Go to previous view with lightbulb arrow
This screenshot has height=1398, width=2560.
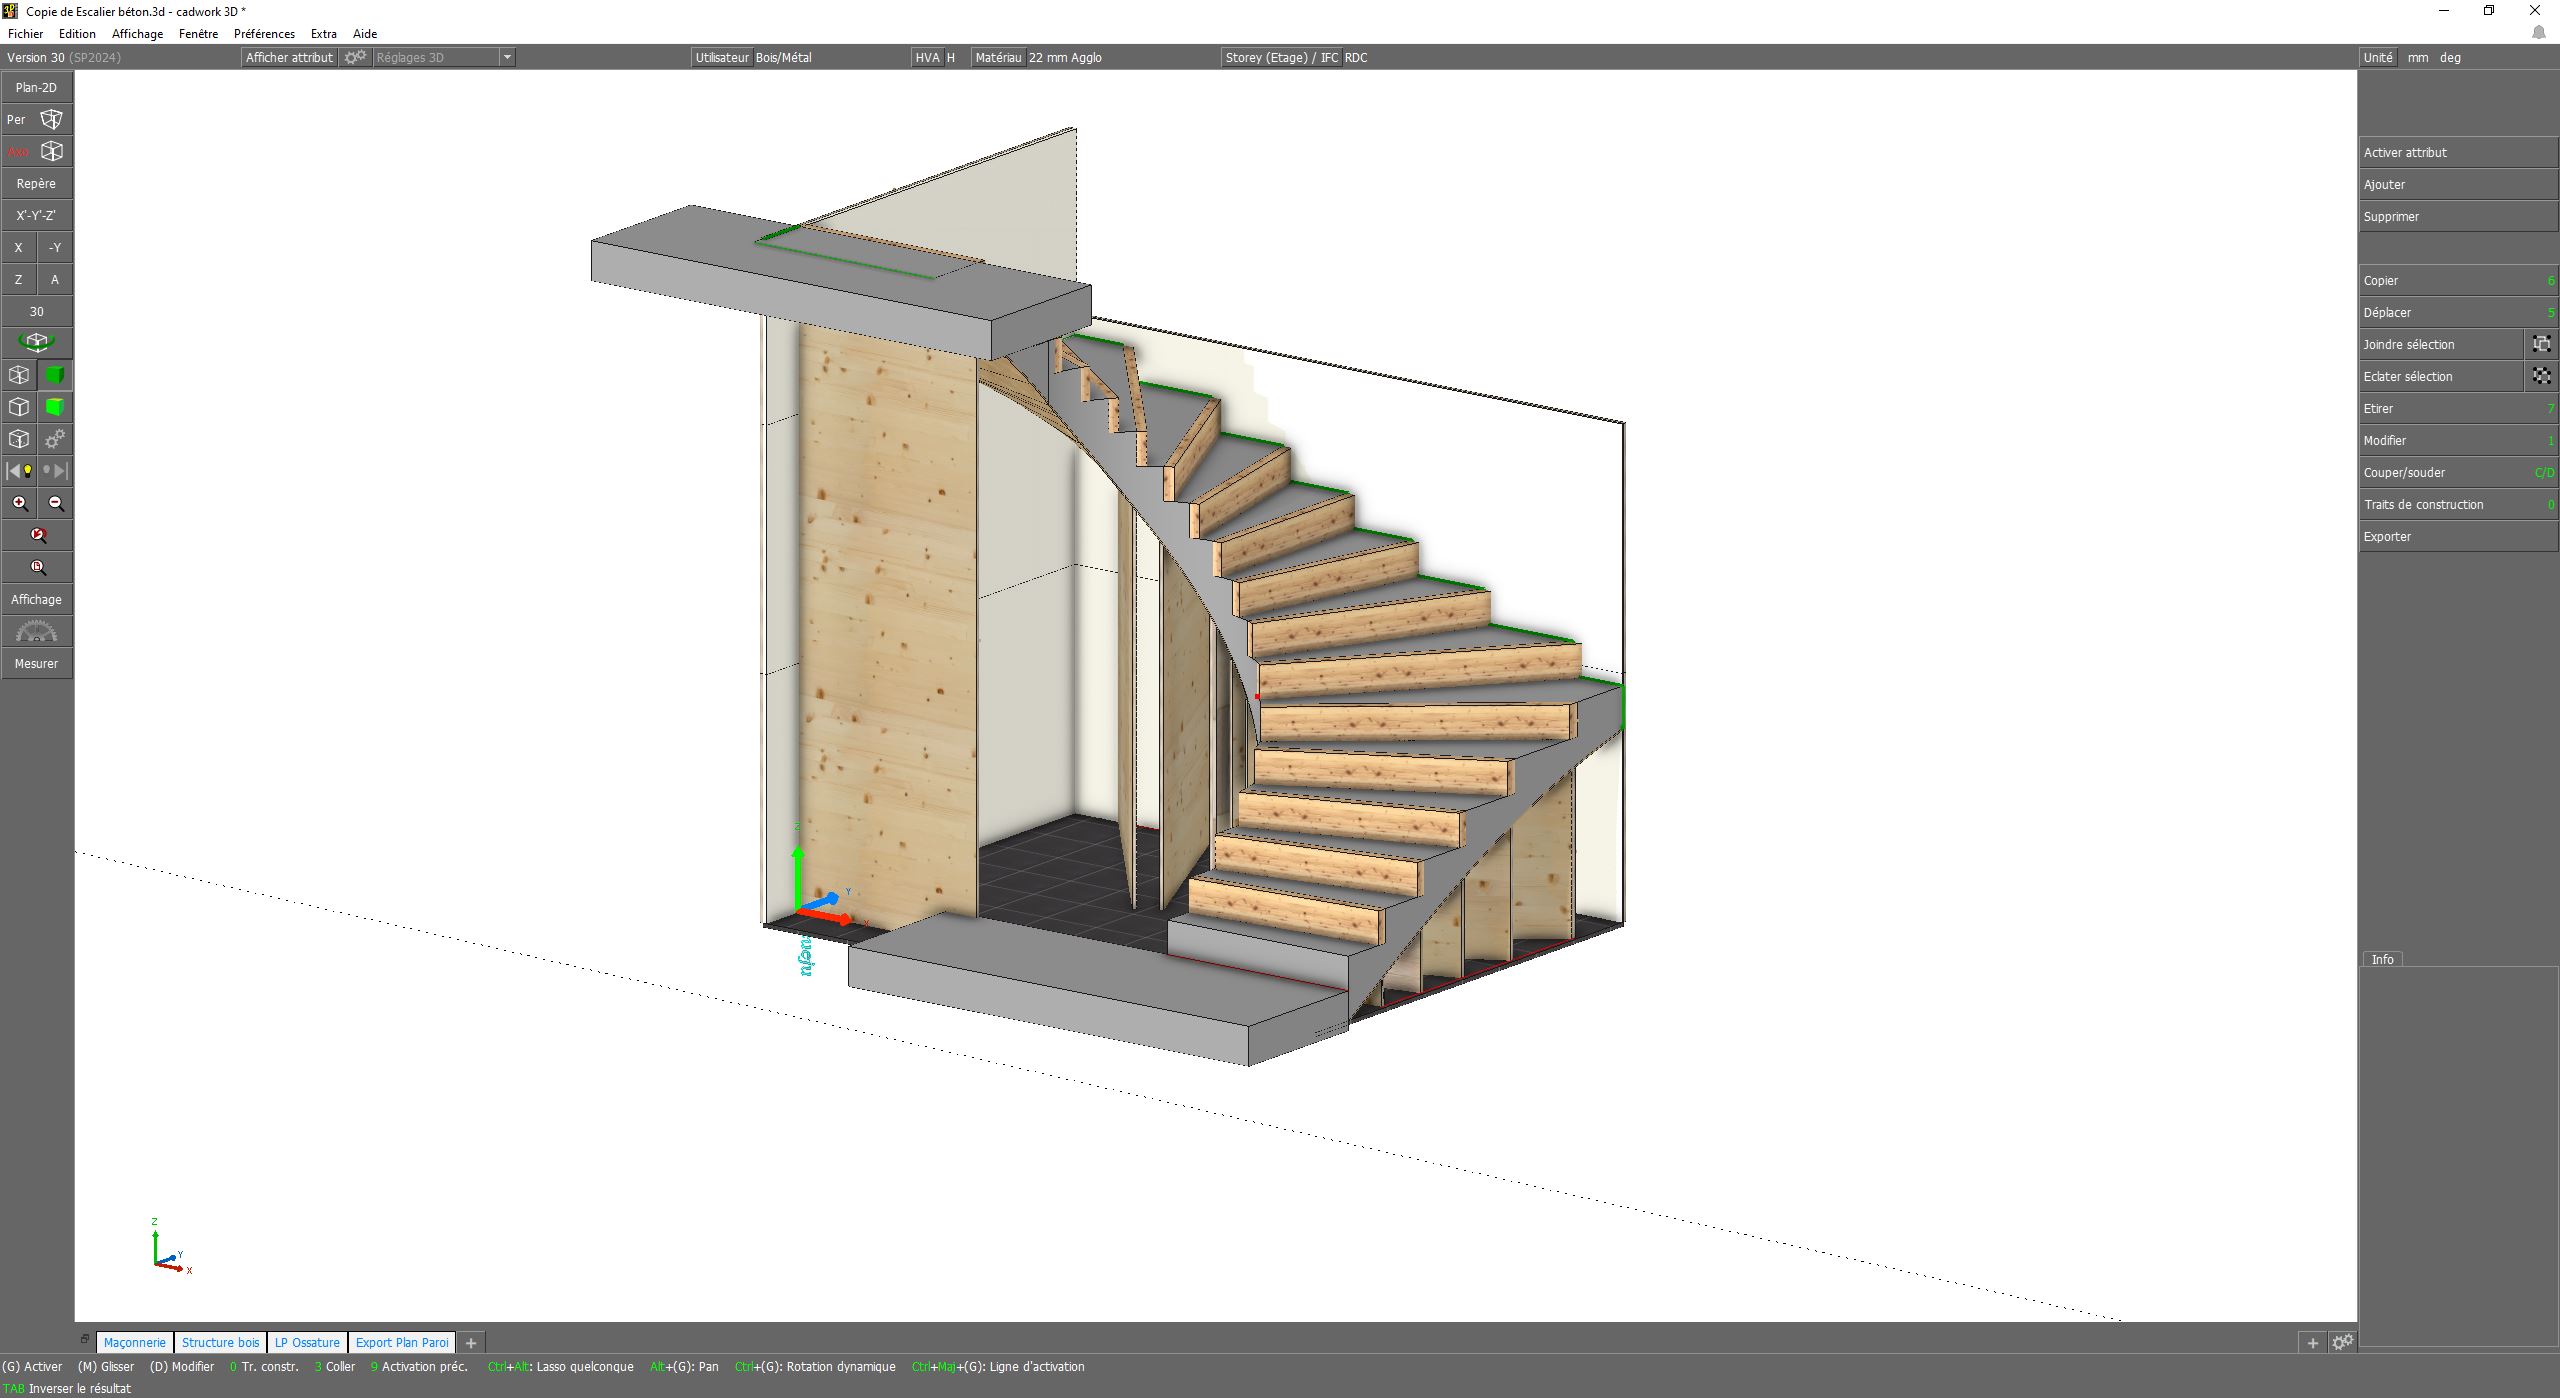click(x=19, y=471)
